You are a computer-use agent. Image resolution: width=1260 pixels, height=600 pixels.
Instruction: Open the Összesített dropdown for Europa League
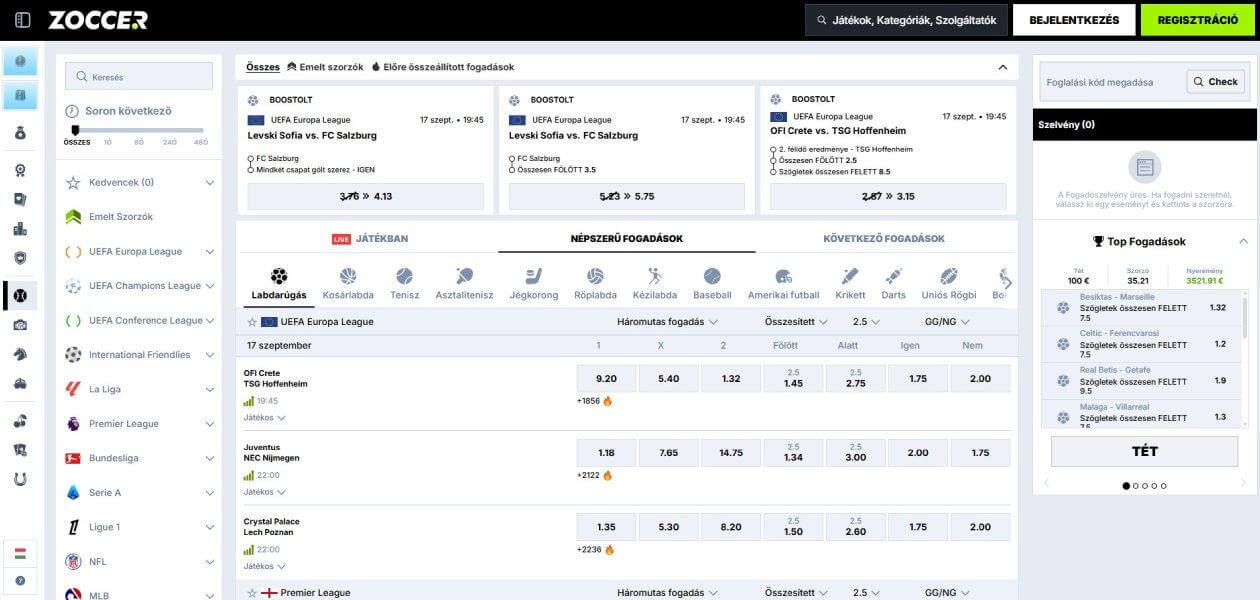click(796, 322)
